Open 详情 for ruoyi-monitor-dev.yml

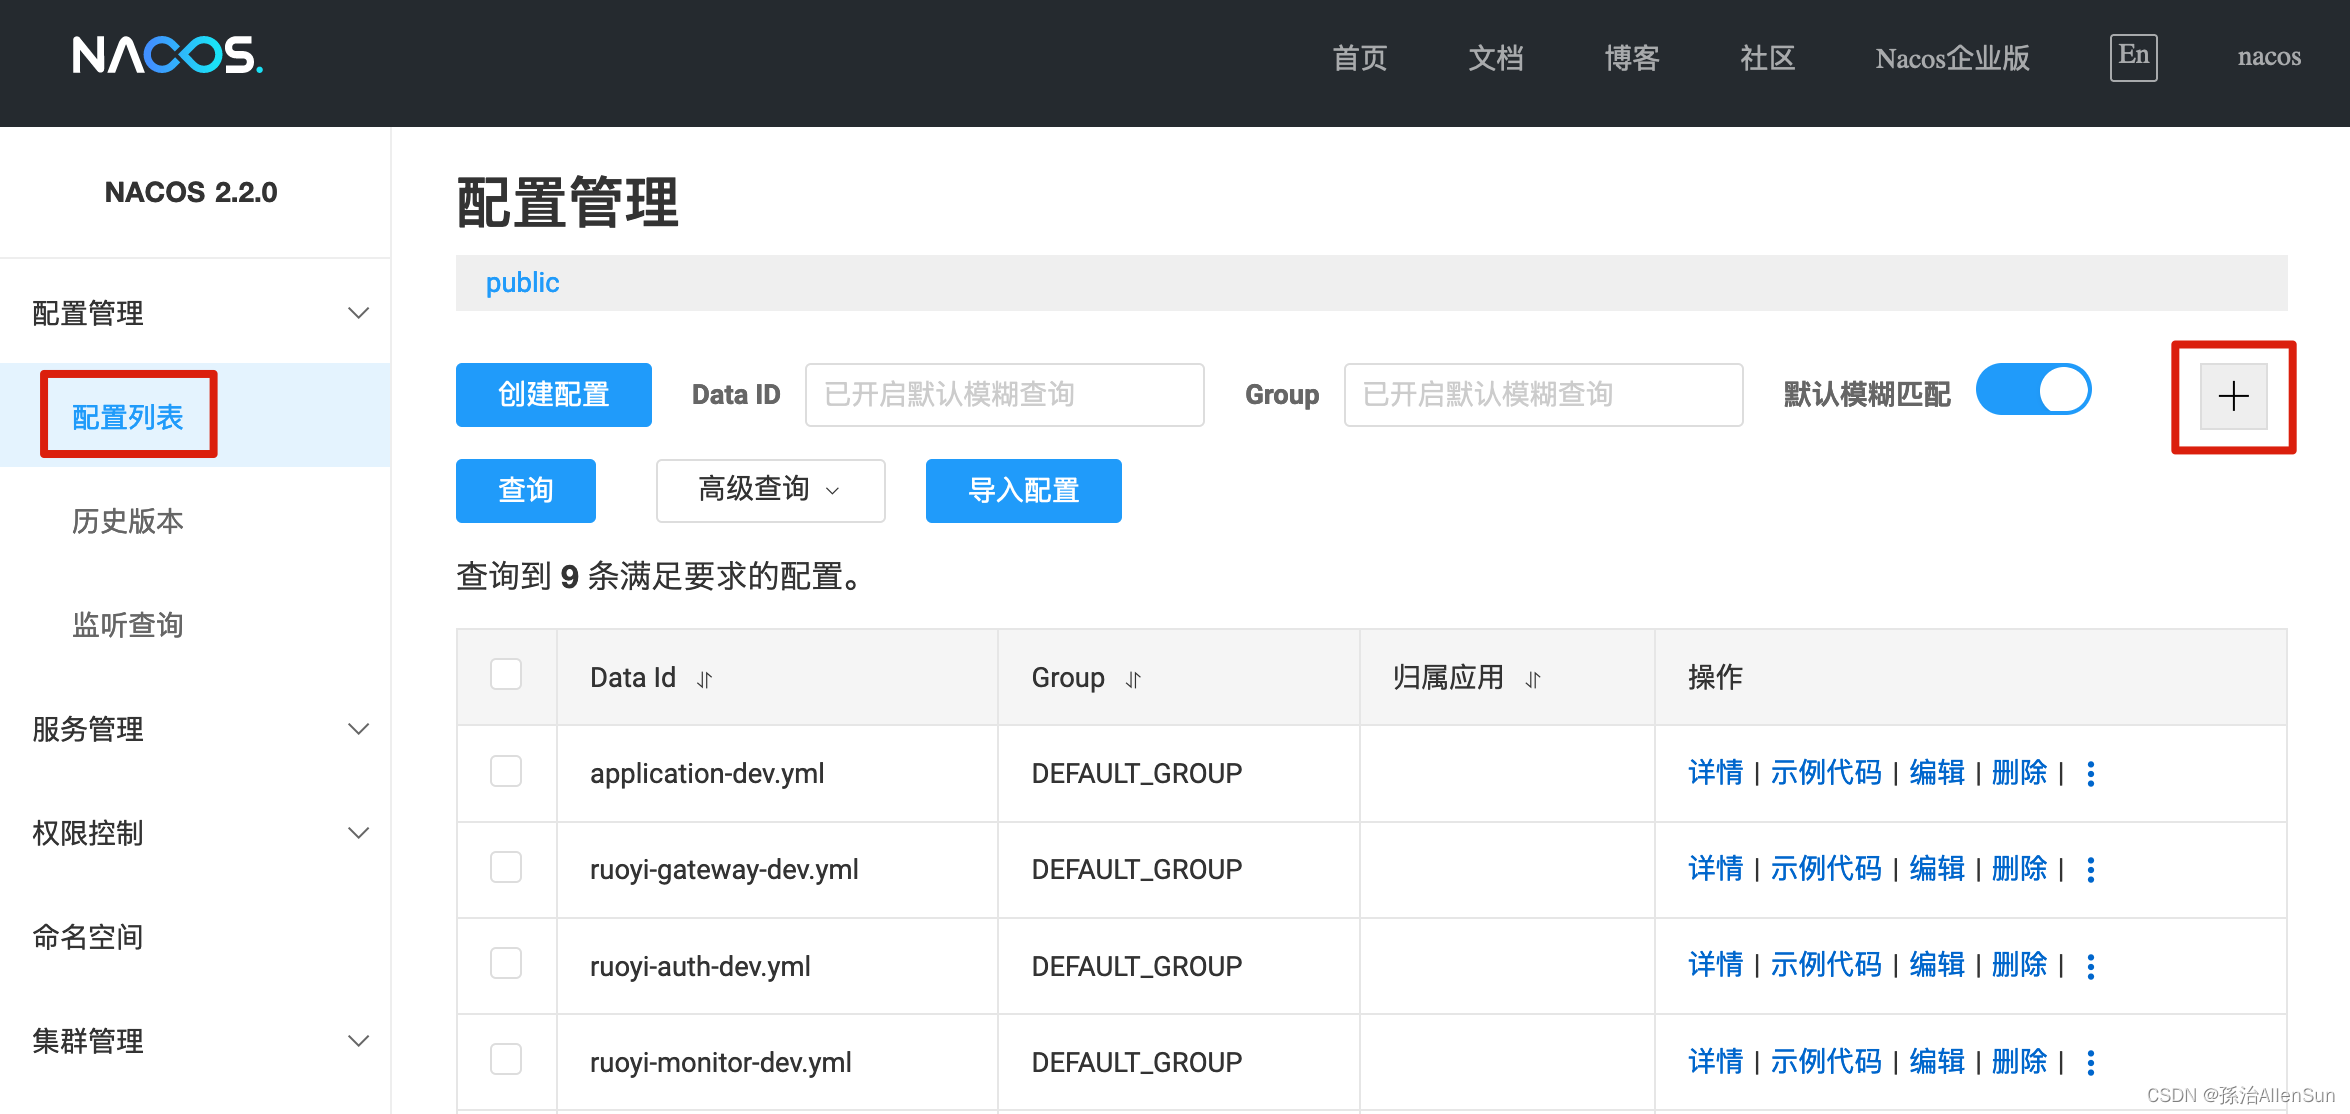coord(1715,1061)
